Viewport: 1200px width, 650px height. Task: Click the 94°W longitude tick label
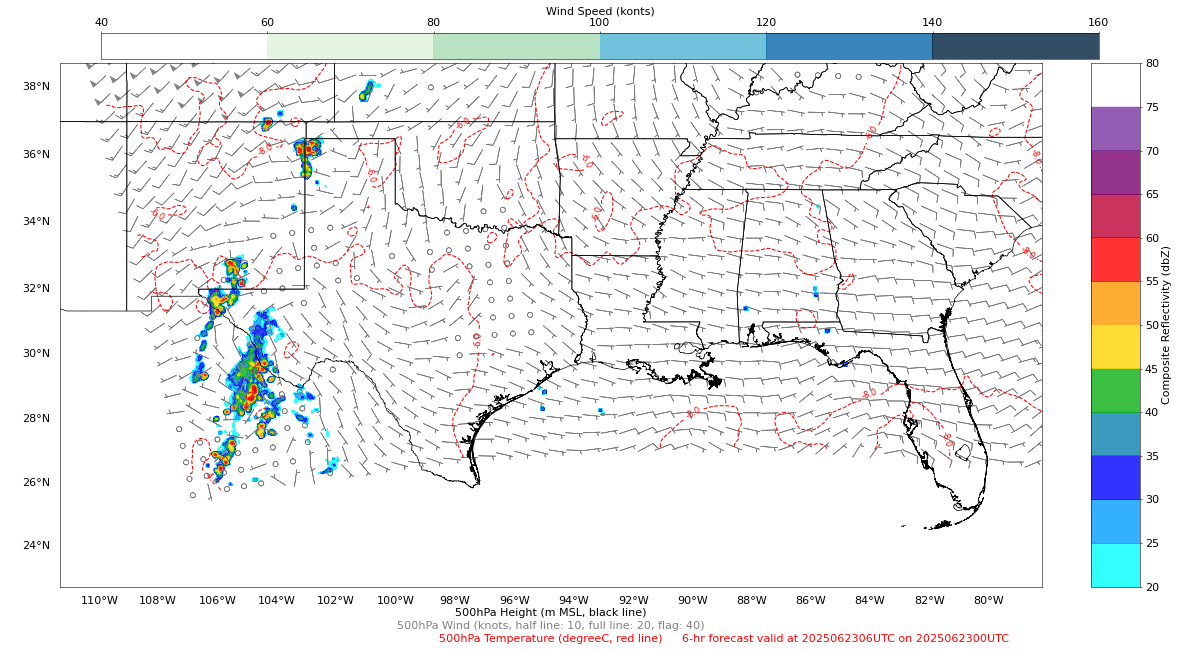(x=573, y=600)
